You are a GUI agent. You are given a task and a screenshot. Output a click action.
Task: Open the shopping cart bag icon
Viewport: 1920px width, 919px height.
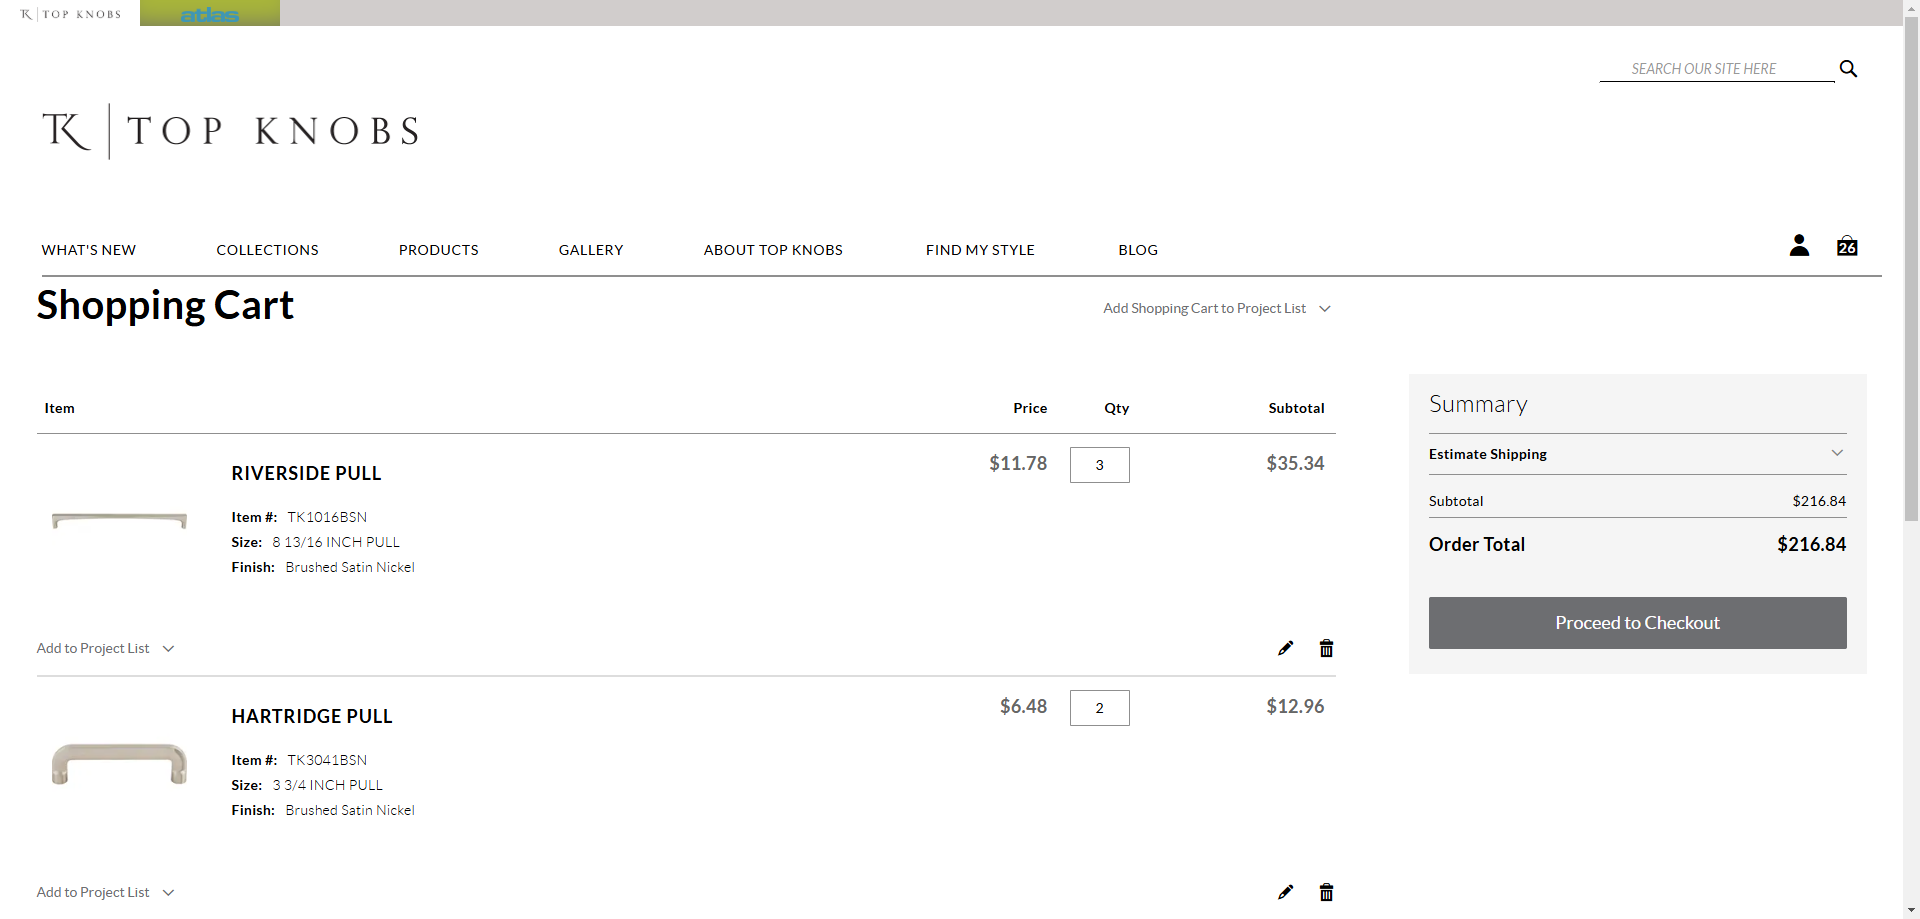pos(1847,246)
